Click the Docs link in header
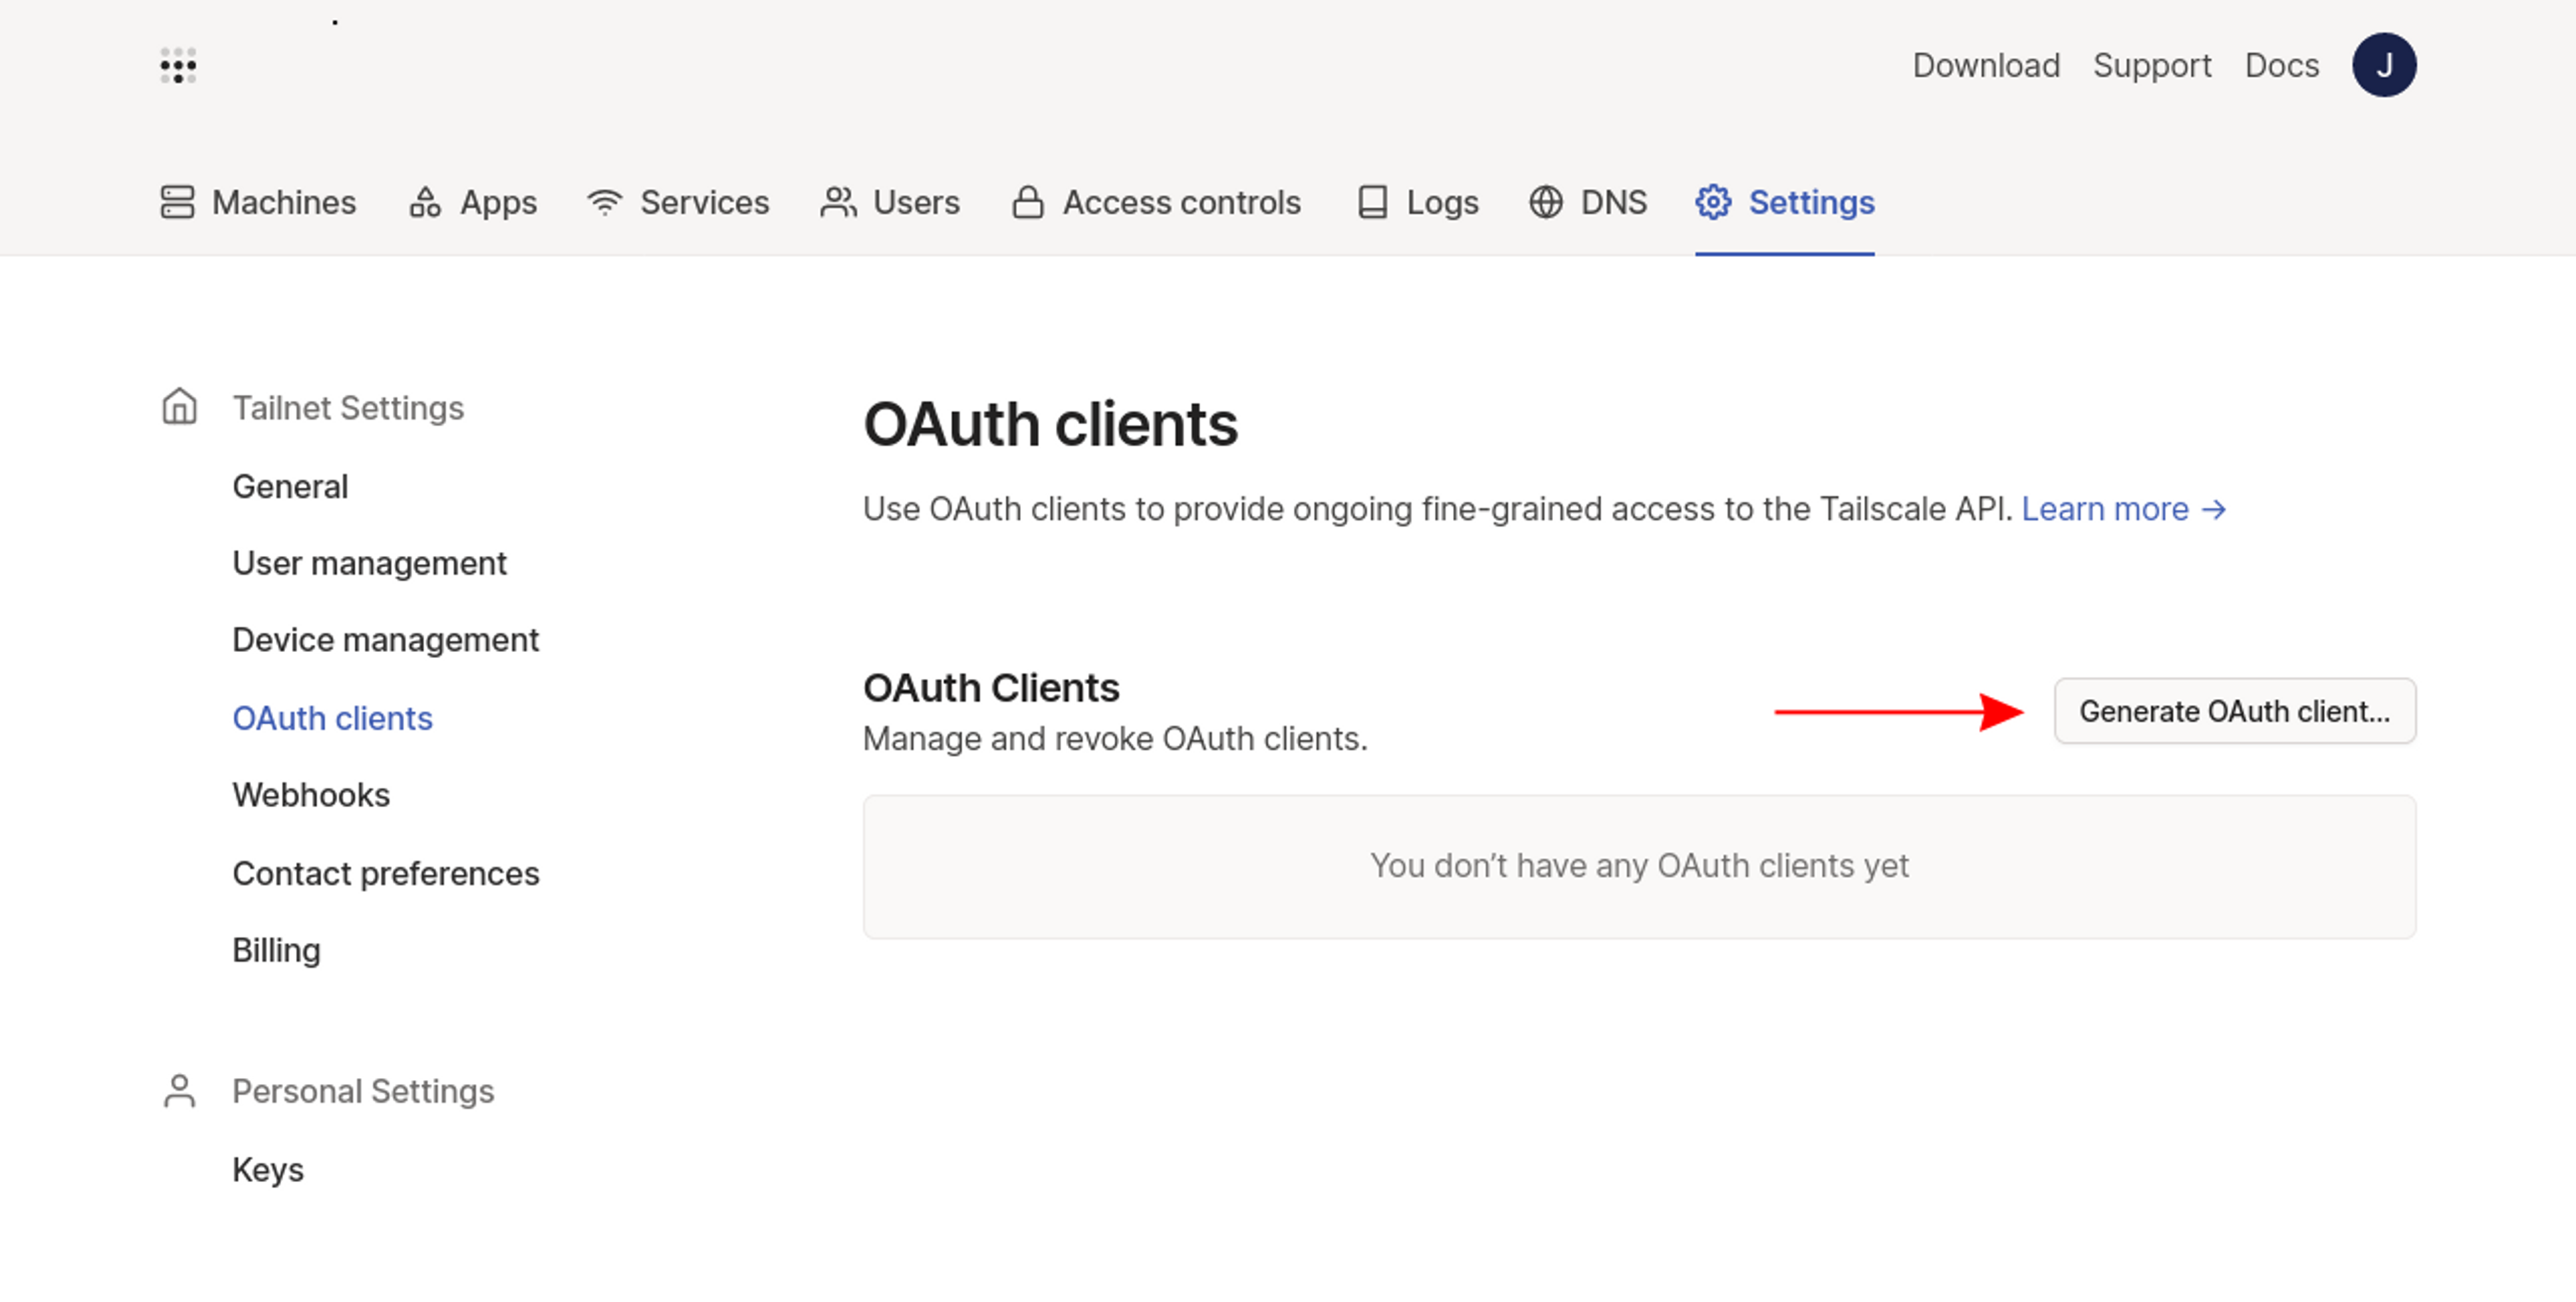Viewport: 2576px width, 1302px height. [2281, 66]
